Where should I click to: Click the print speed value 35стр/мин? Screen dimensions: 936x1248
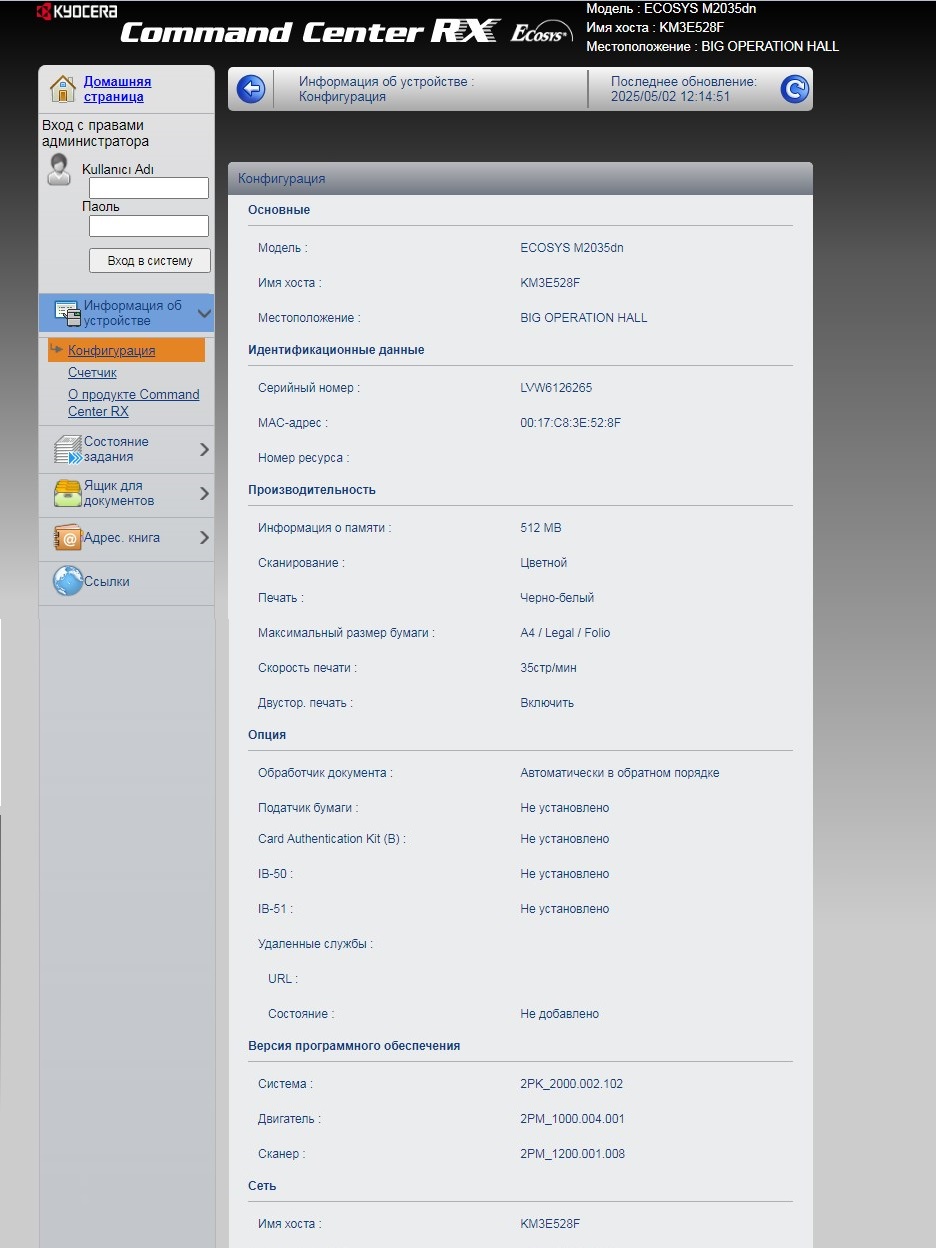coord(548,667)
